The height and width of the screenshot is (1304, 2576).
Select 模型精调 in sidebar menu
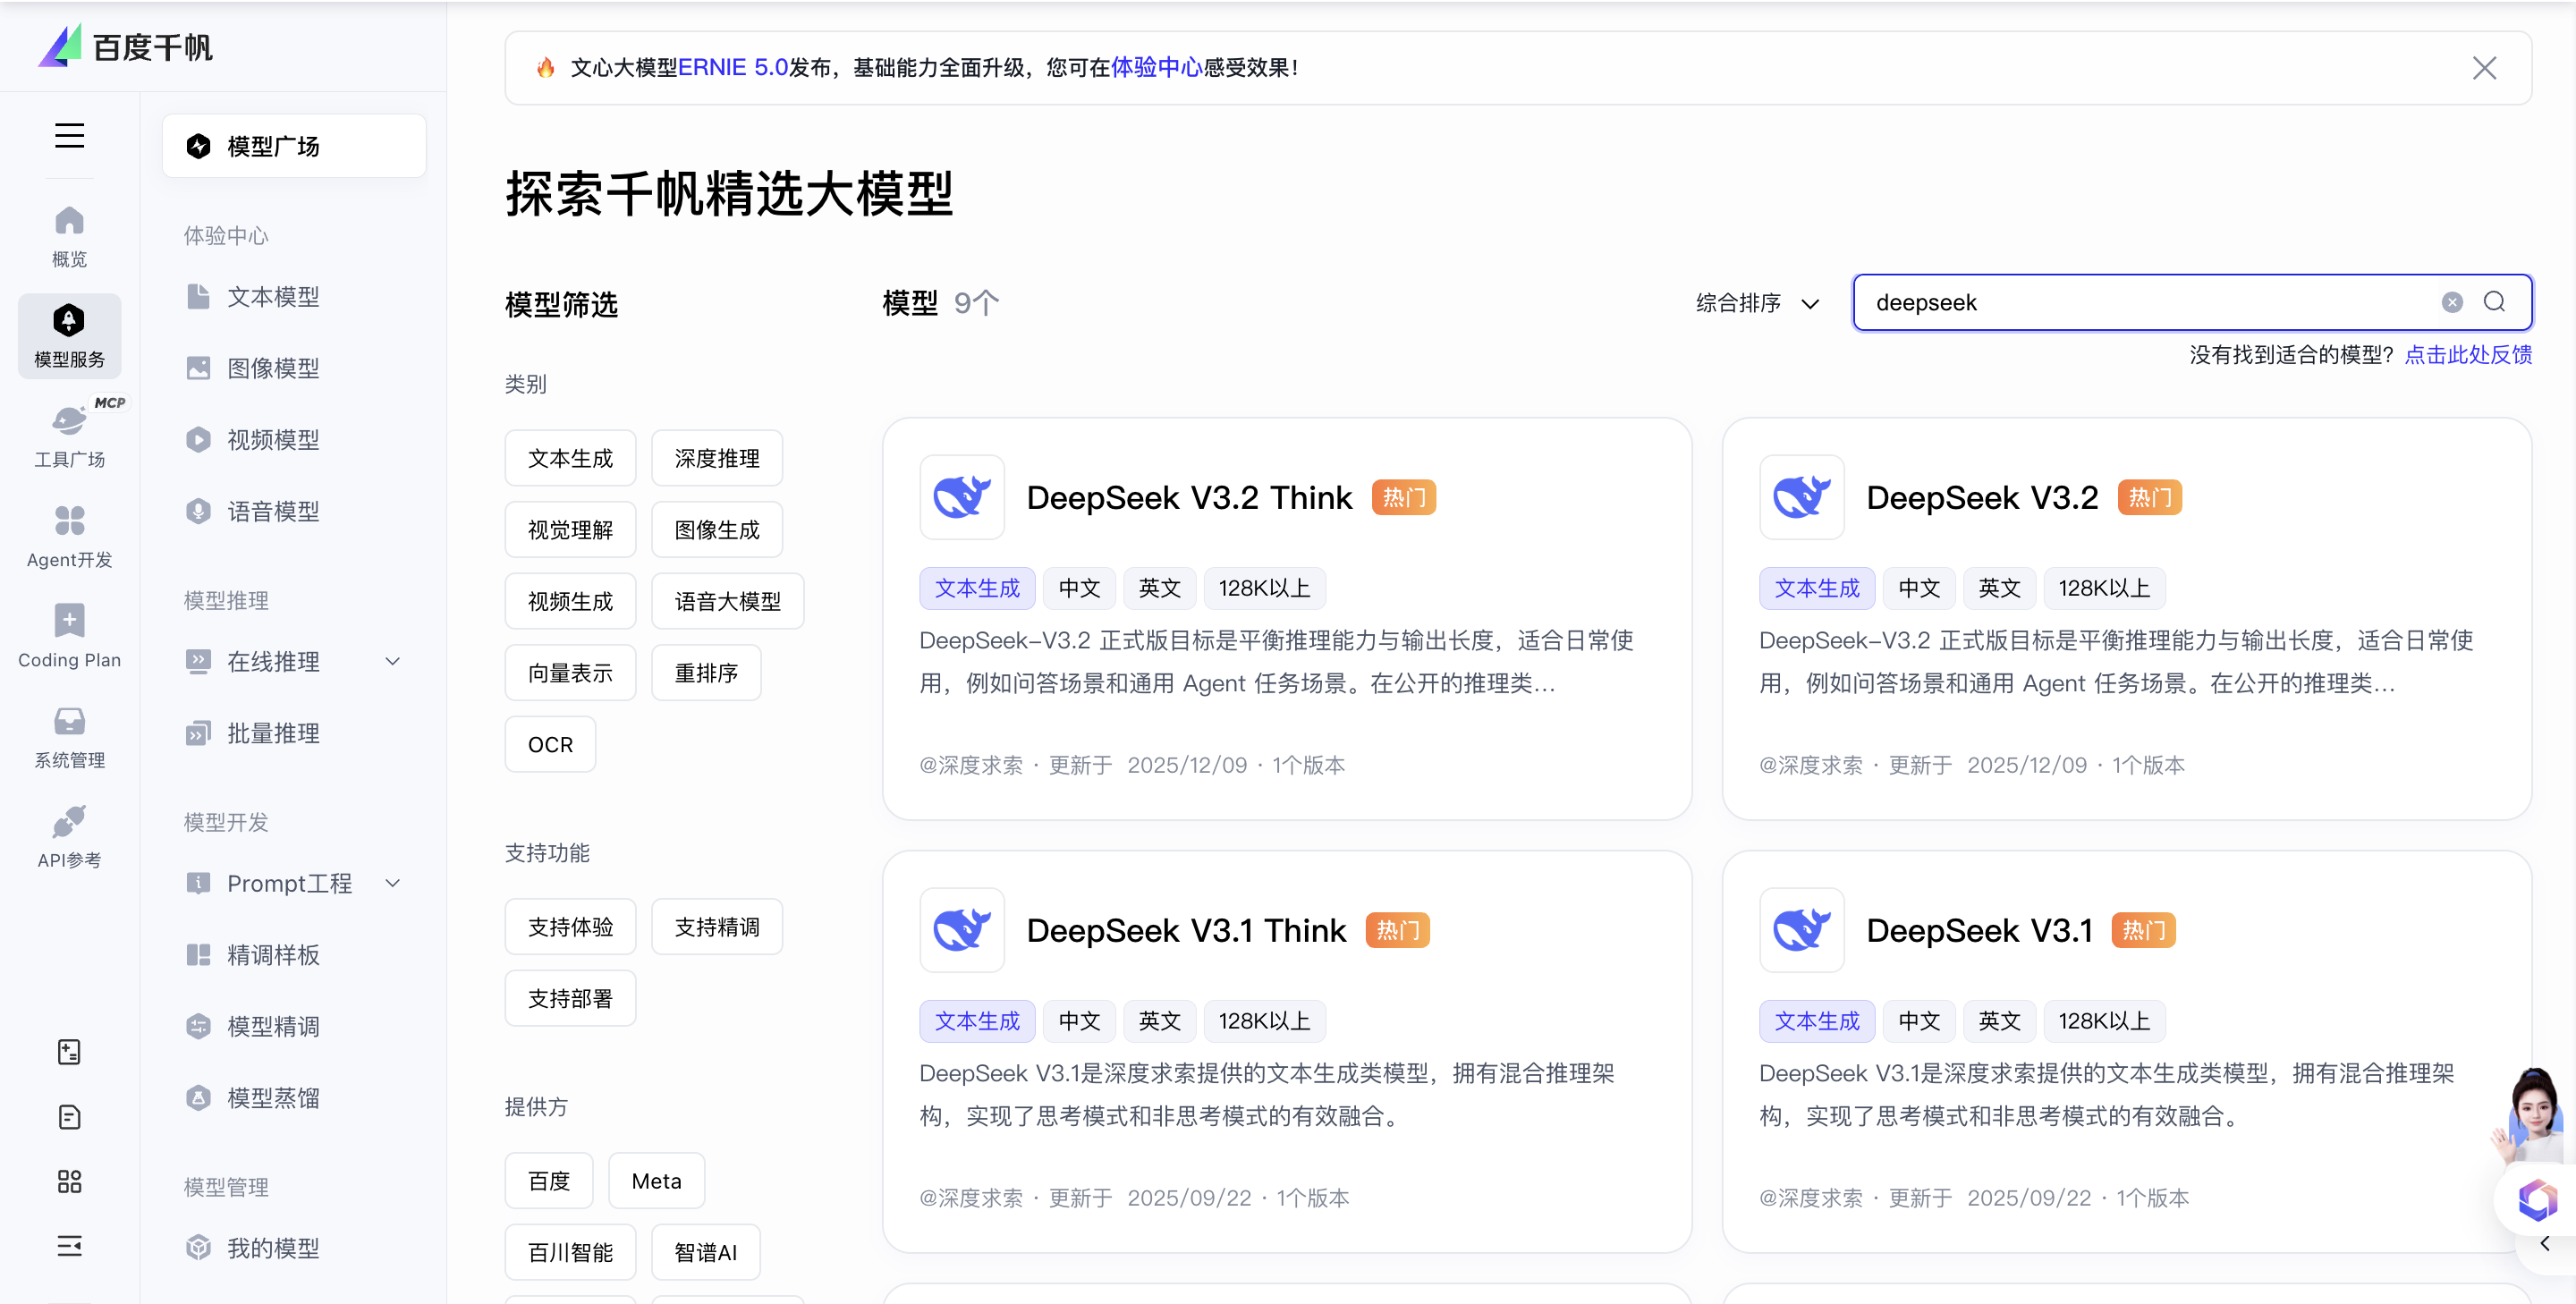(x=273, y=1026)
